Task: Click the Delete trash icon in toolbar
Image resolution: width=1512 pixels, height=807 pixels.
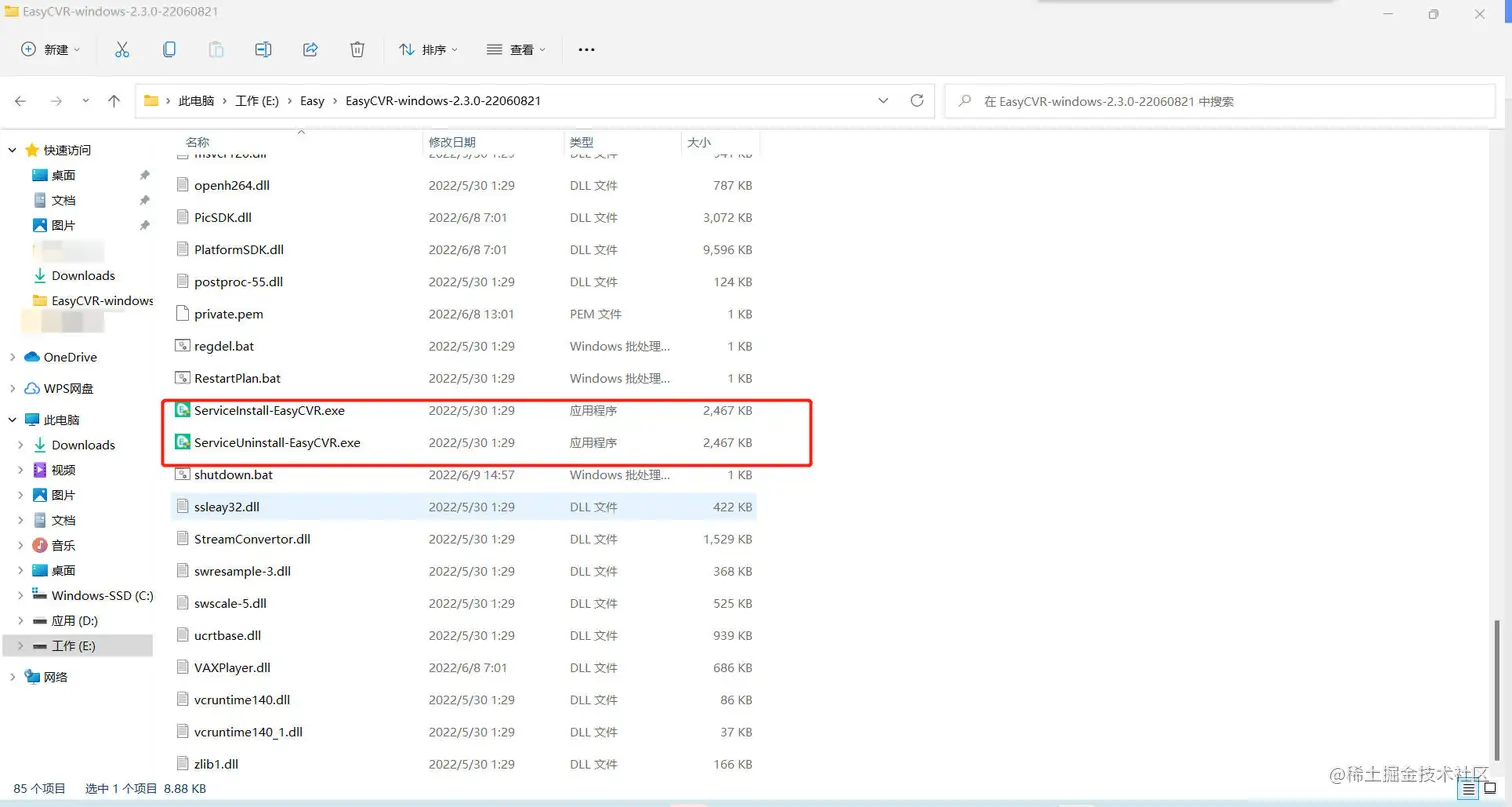Action: pos(357,49)
